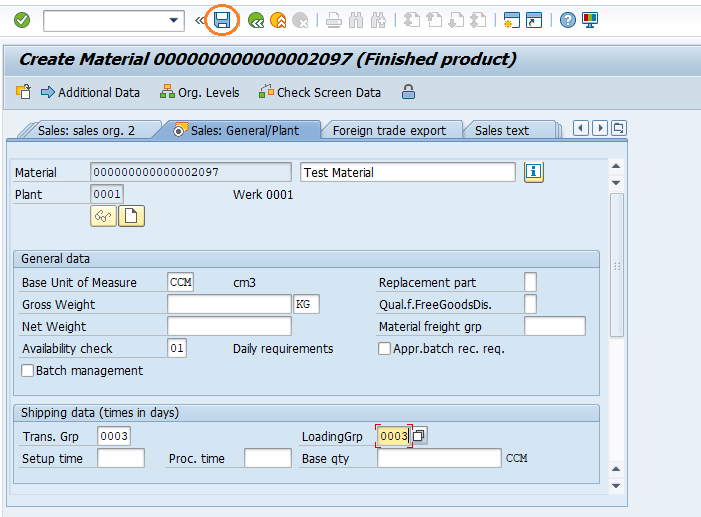Click the bottom scroll down arrow
Image resolution: width=701 pixels, height=517 pixels.
(616, 486)
